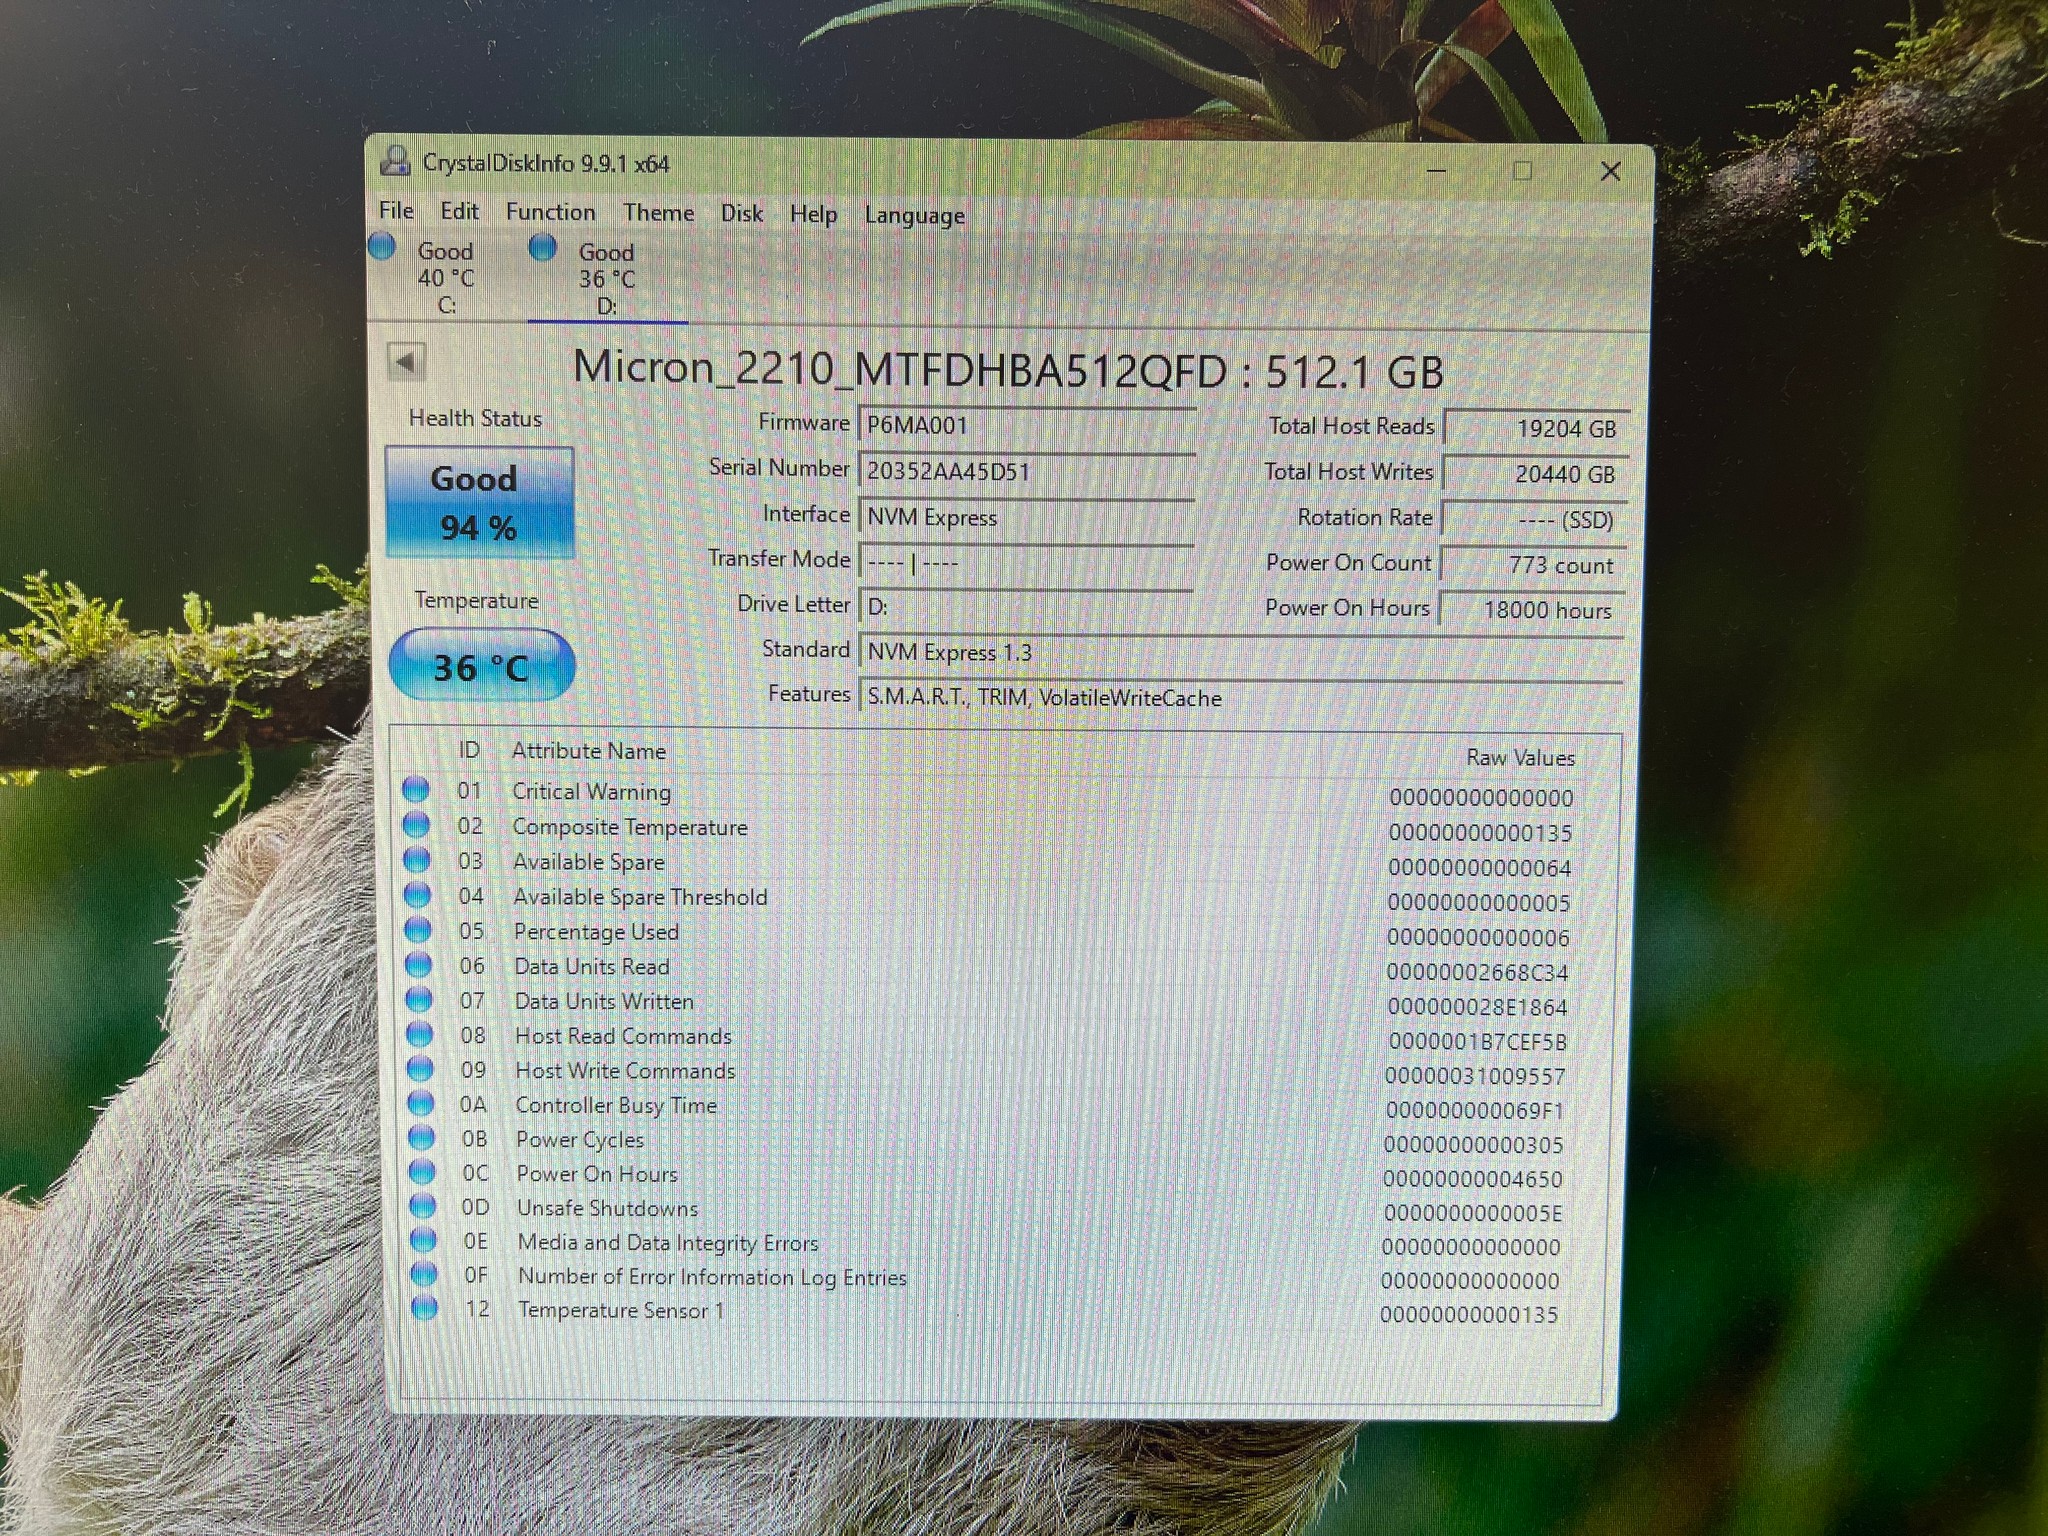Click the Transfer Mode field
This screenshot has height=1536, width=2048.
(1026, 562)
